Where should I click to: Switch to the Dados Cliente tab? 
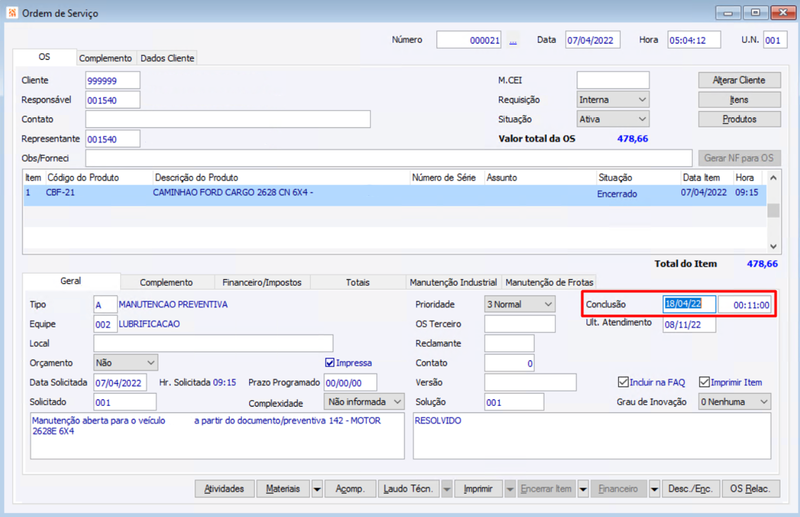pyautogui.click(x=167, y=58)
